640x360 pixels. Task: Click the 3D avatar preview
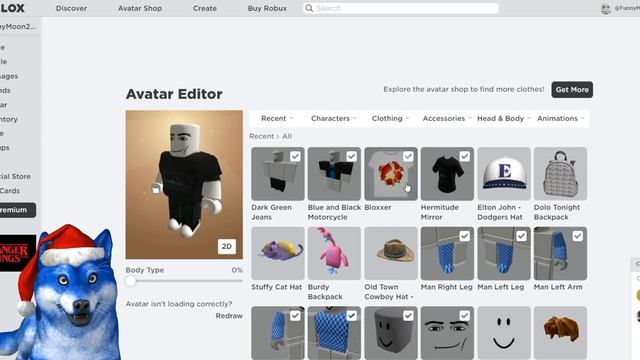(x=184, y=184)
